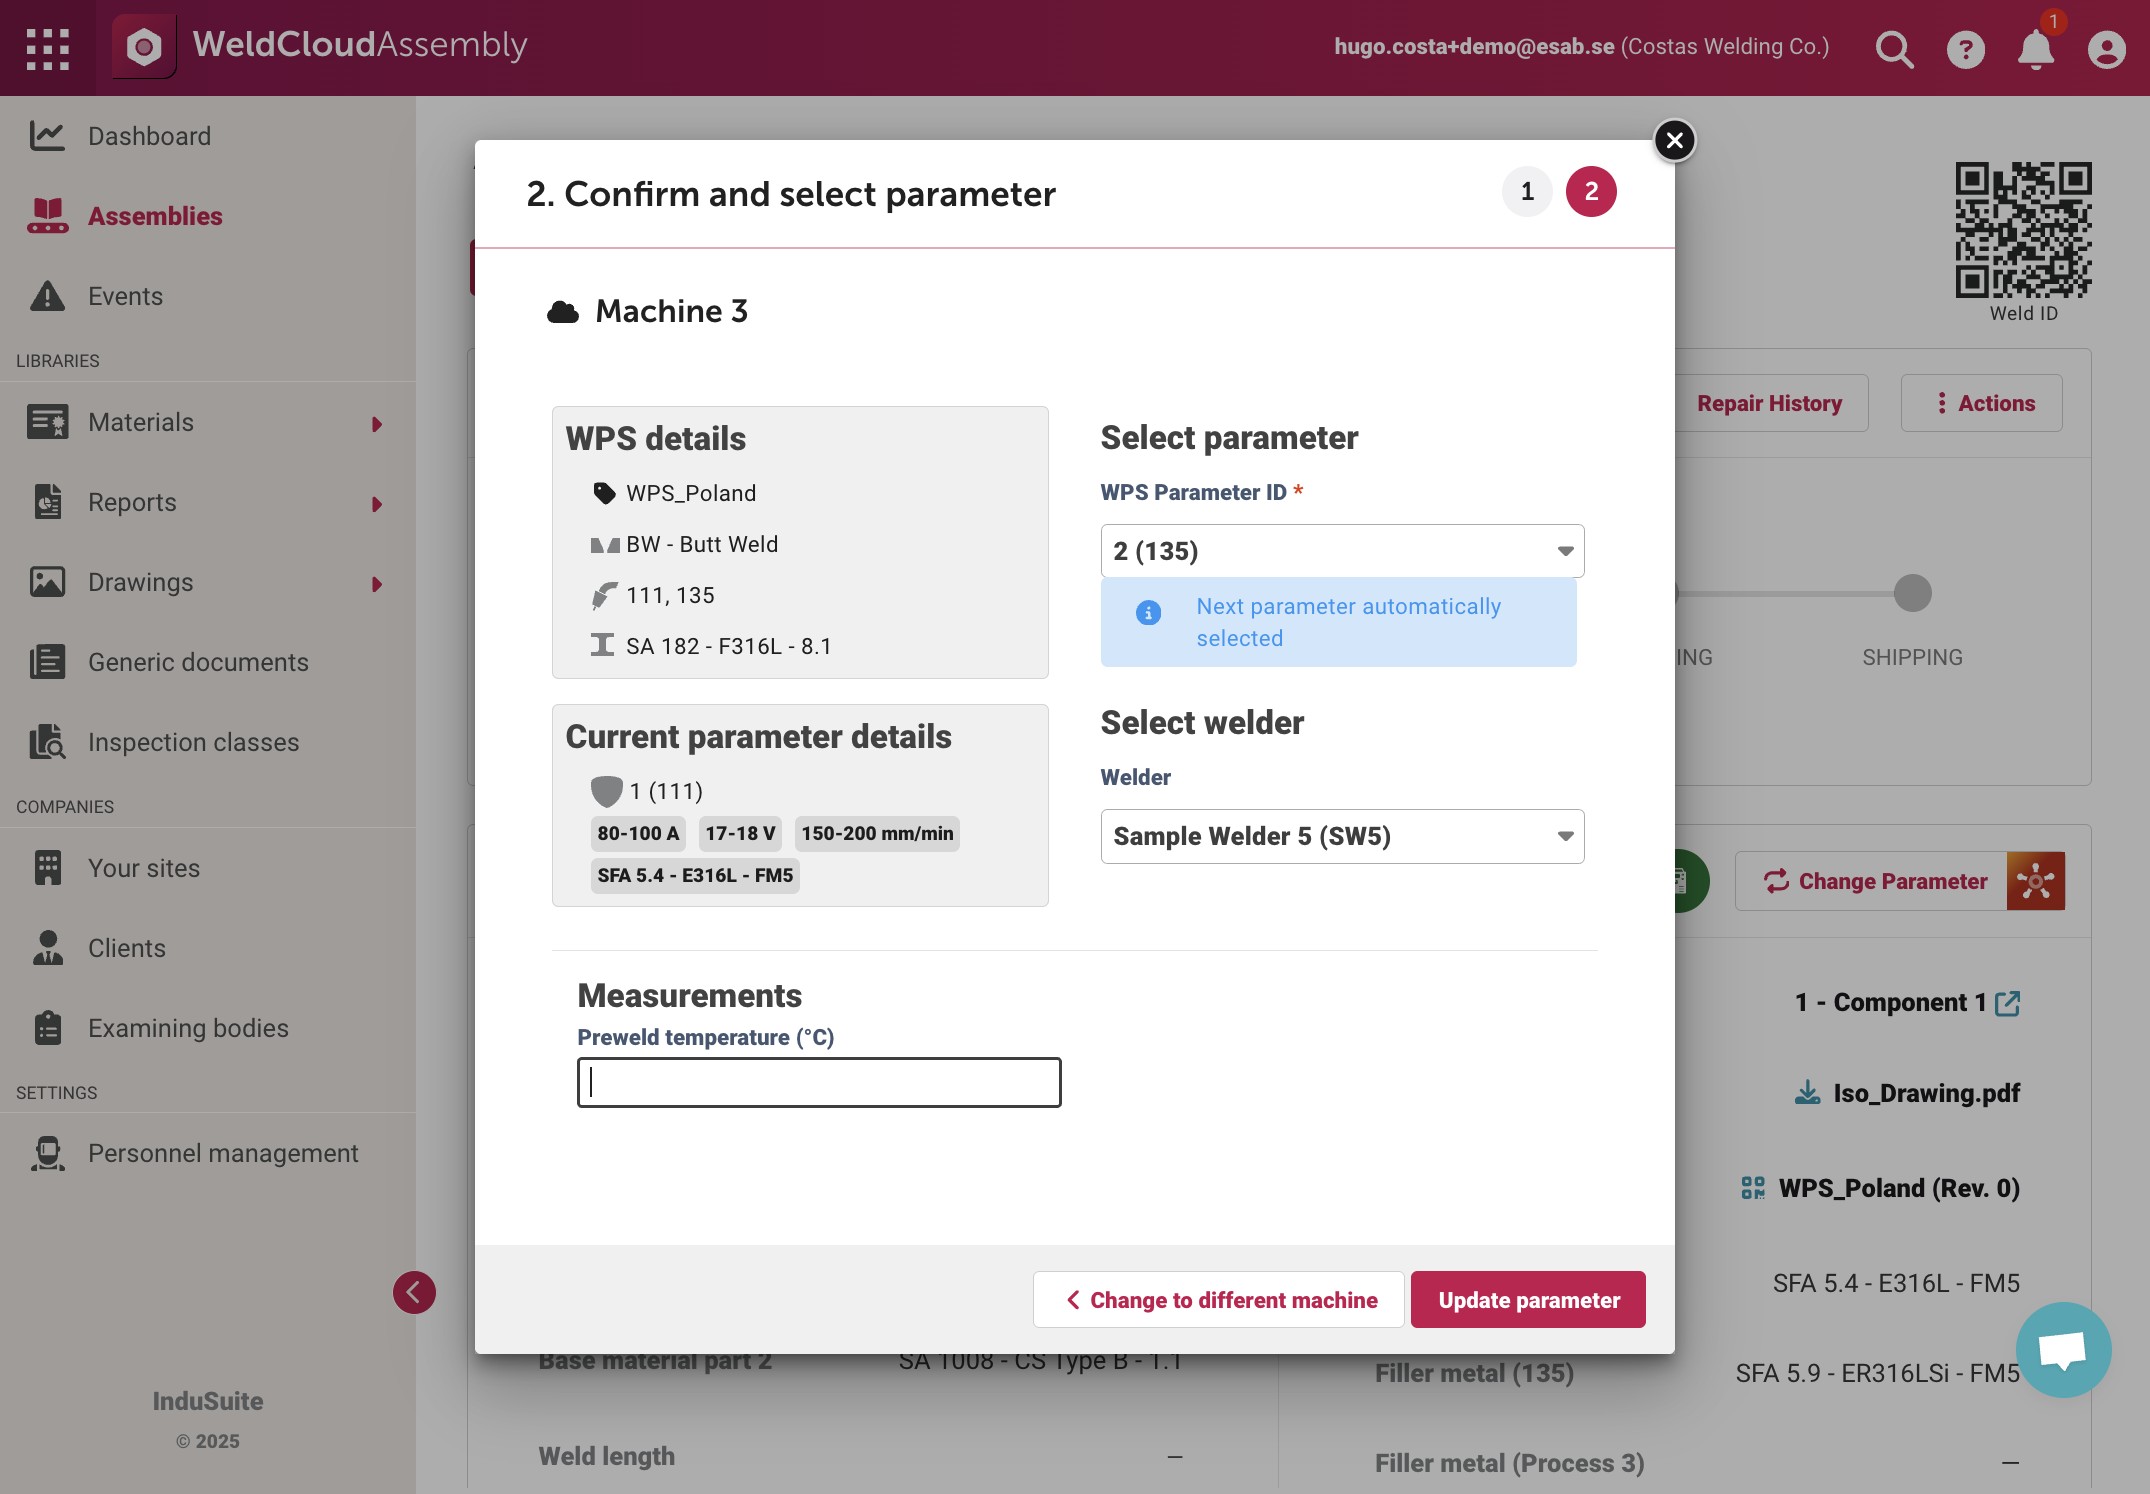
Task: Click the WeldCloud Assembly logo icon
Action: click(x=144, y=47)
